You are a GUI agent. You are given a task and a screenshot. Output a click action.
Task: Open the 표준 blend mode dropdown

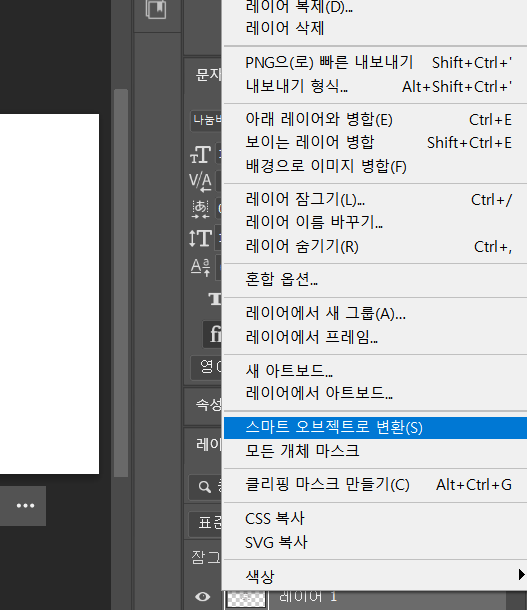(206, 523)
